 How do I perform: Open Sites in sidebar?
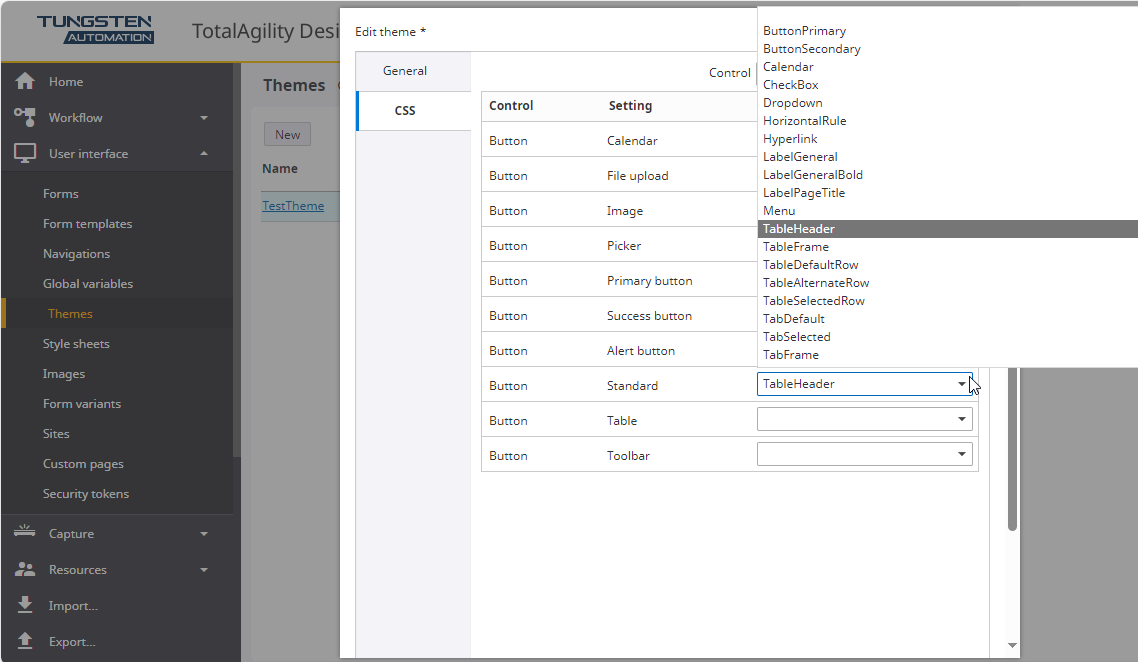[56, 434]
